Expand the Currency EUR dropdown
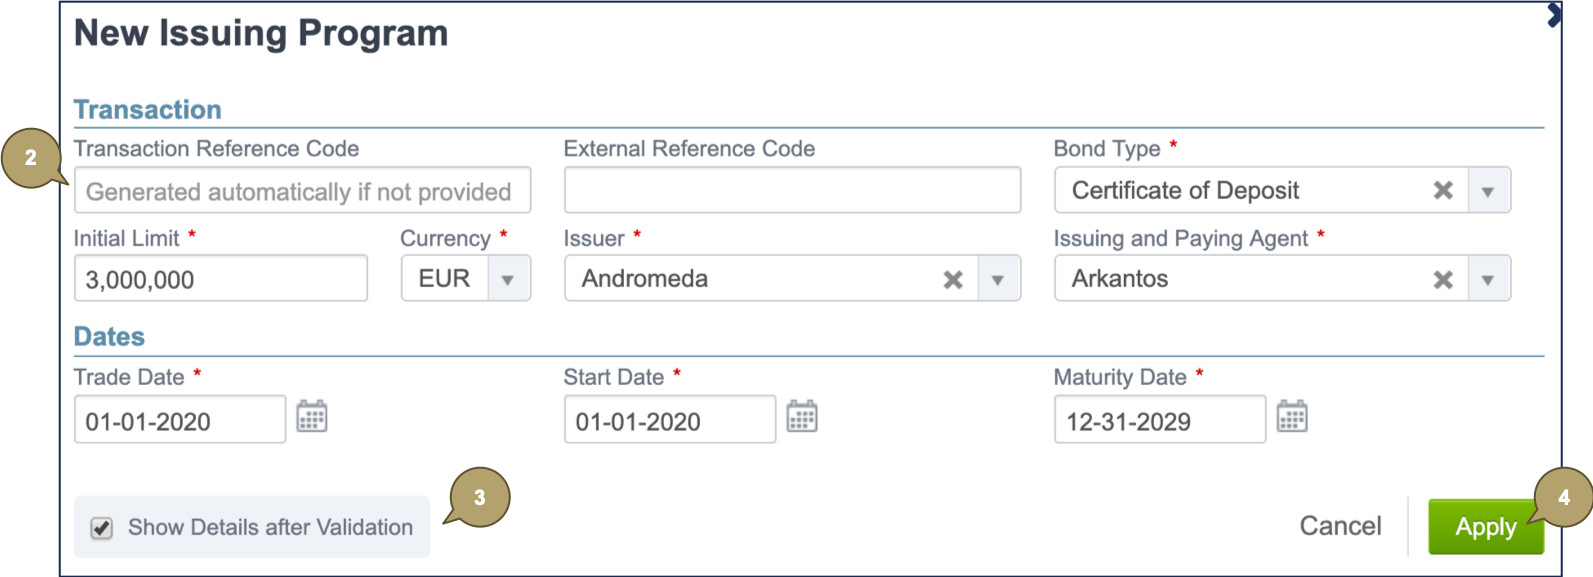1593x577 pixels. tap(508, 280)
